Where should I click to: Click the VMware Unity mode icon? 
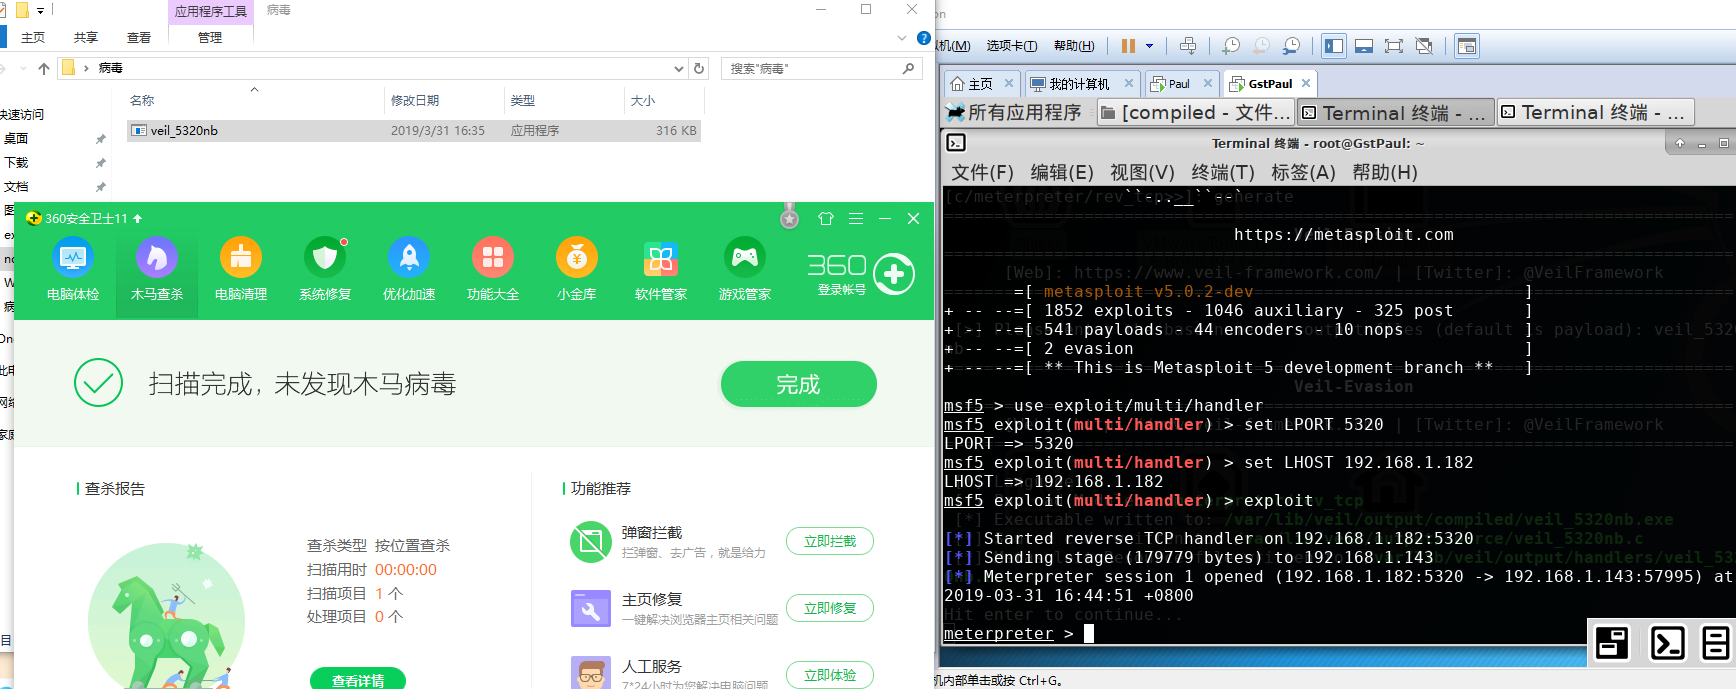tap(1424, 46)
